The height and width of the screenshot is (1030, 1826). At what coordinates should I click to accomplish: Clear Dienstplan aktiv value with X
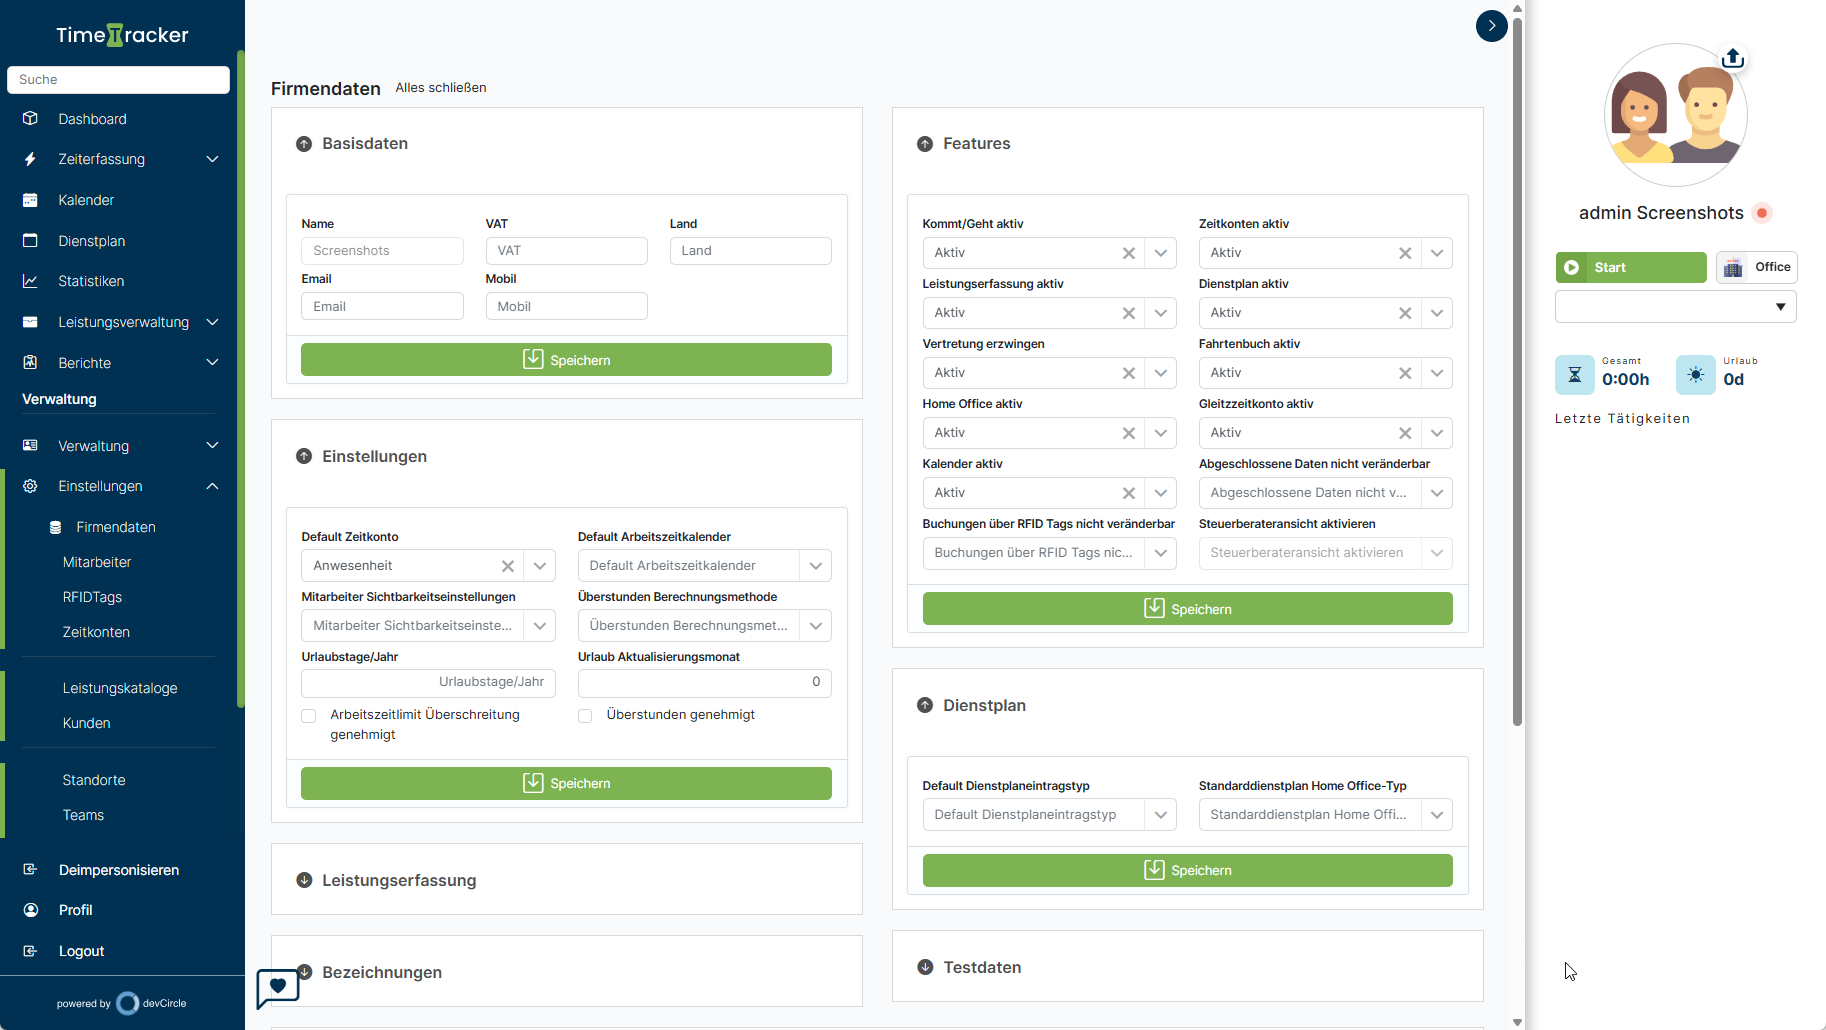pos(1405,313)
